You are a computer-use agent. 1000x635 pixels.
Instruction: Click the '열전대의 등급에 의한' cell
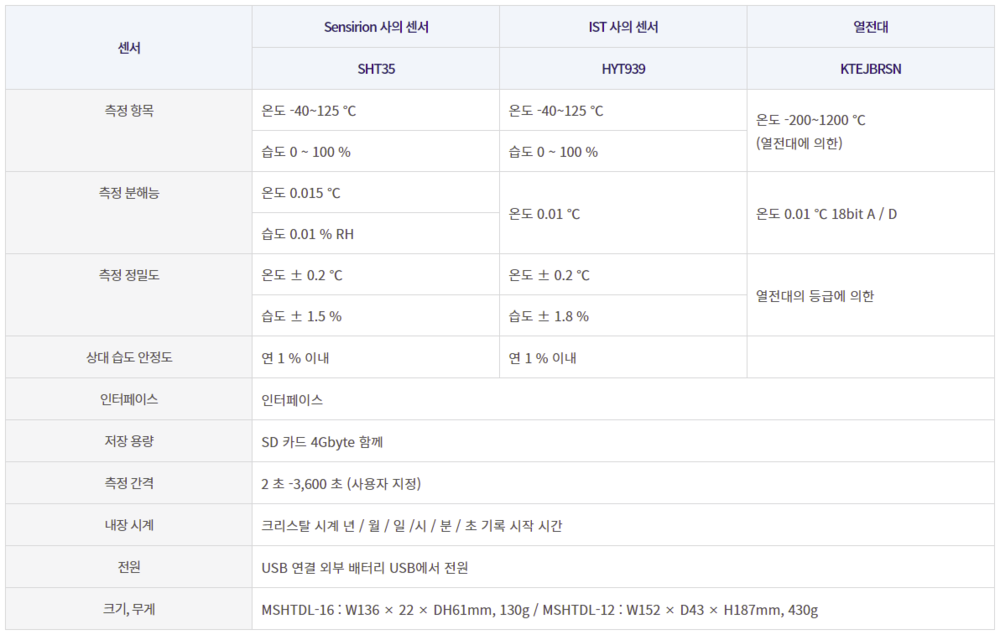point(815,296)
